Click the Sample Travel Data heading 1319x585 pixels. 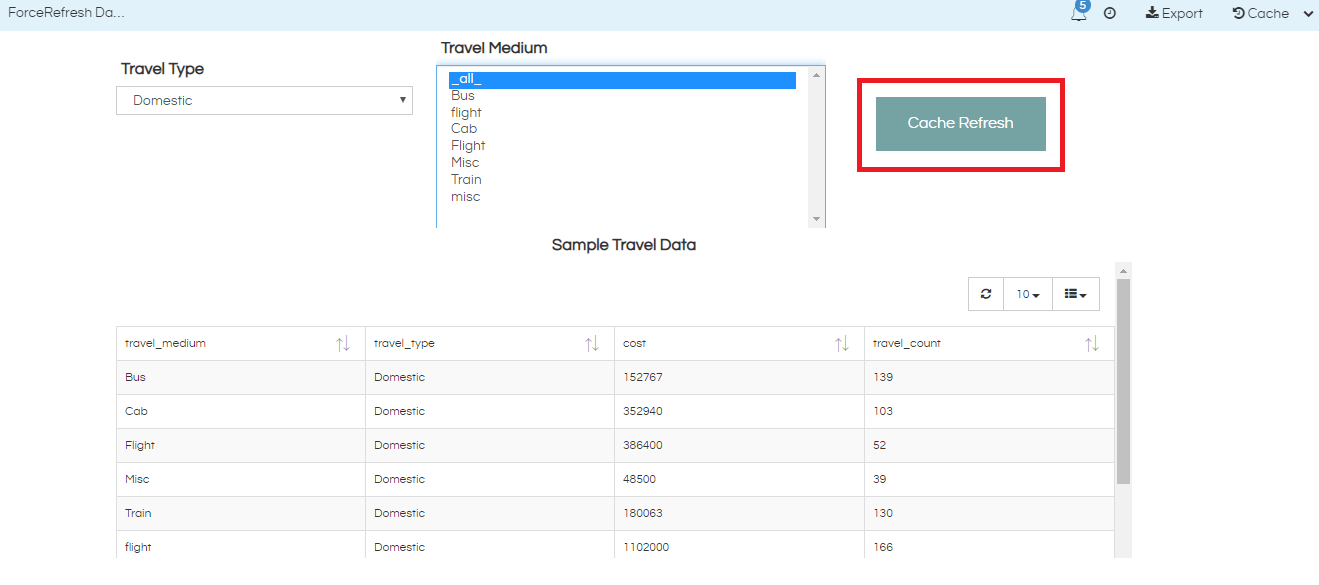(x=624, y=245)
